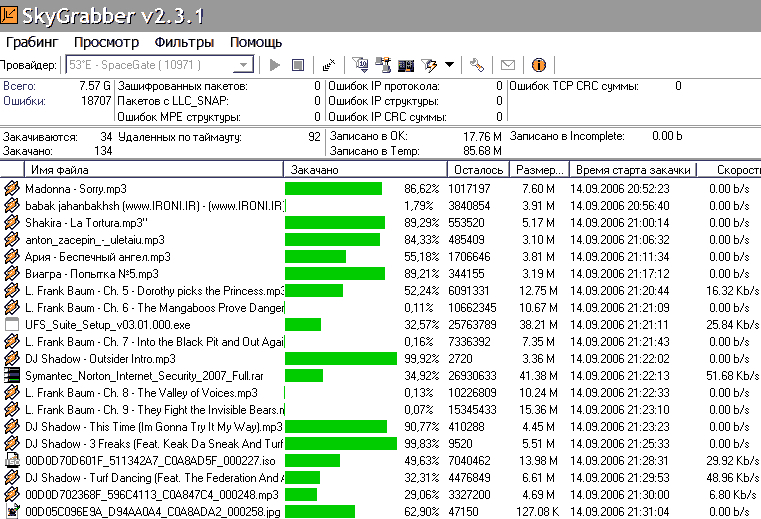Screen dimensions: 761x519
Task: Click progress bar of Shakira - La Tortura
Action: click(335, 222)
